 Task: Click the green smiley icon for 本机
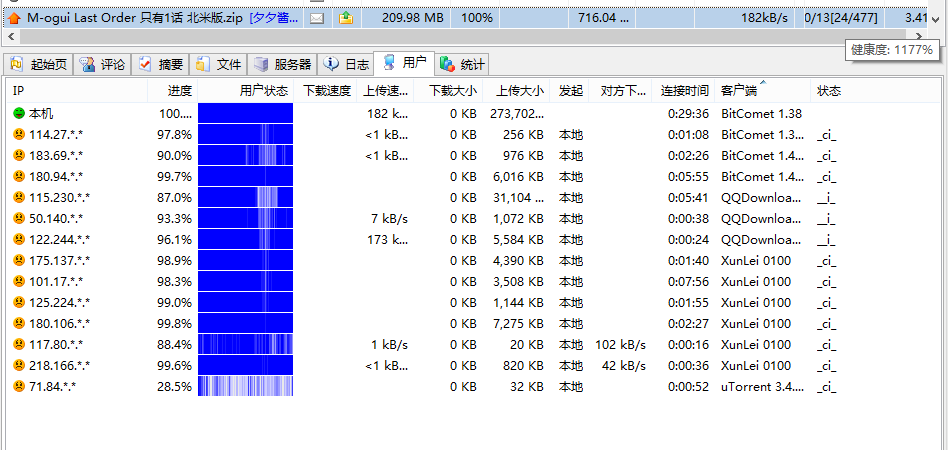[19, 114]
